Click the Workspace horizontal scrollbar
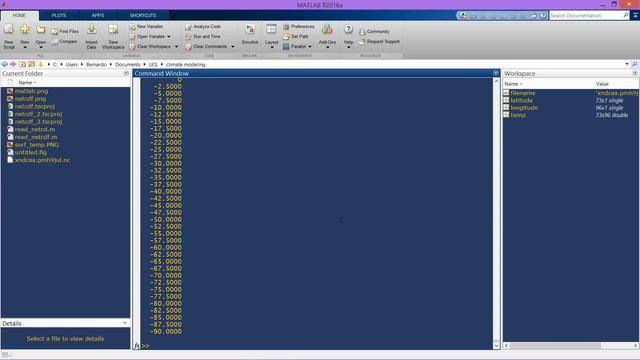 (555, 346)
